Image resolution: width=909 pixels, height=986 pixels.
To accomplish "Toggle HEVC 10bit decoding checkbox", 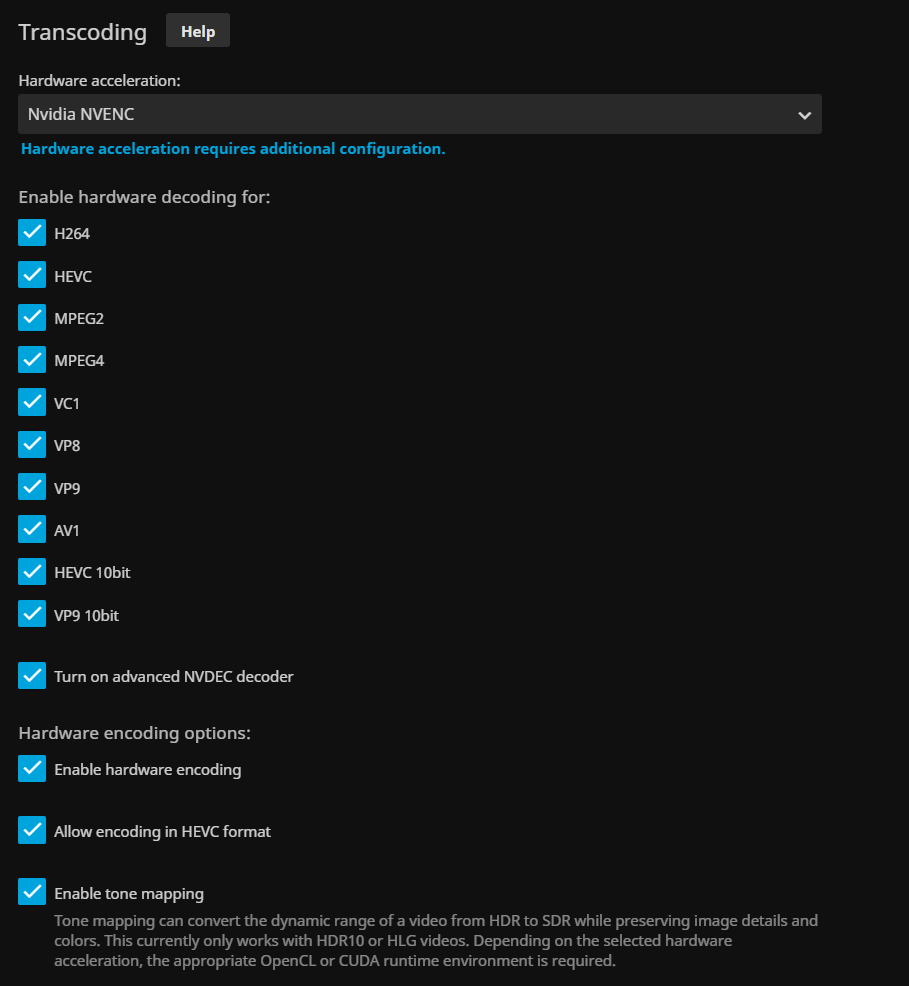I will click(32, 572).
